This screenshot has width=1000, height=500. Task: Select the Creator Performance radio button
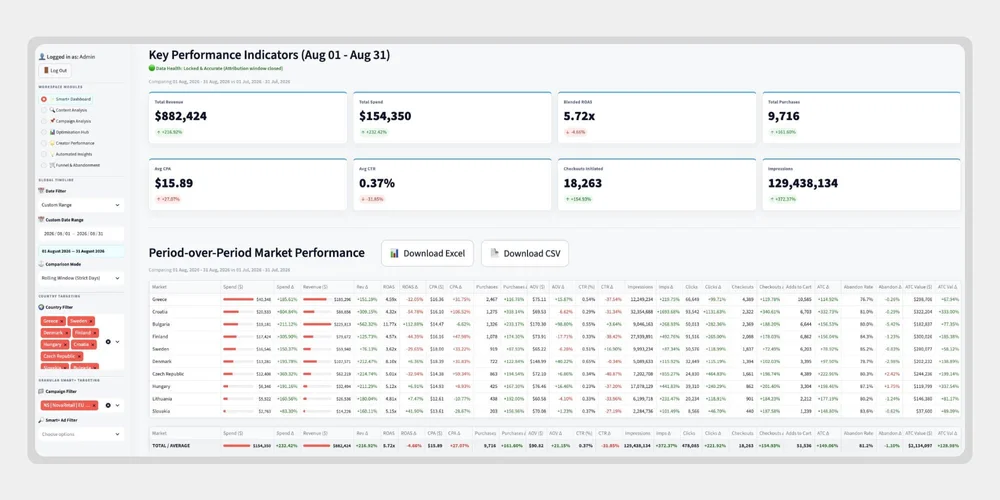click(x=44, y=143)
